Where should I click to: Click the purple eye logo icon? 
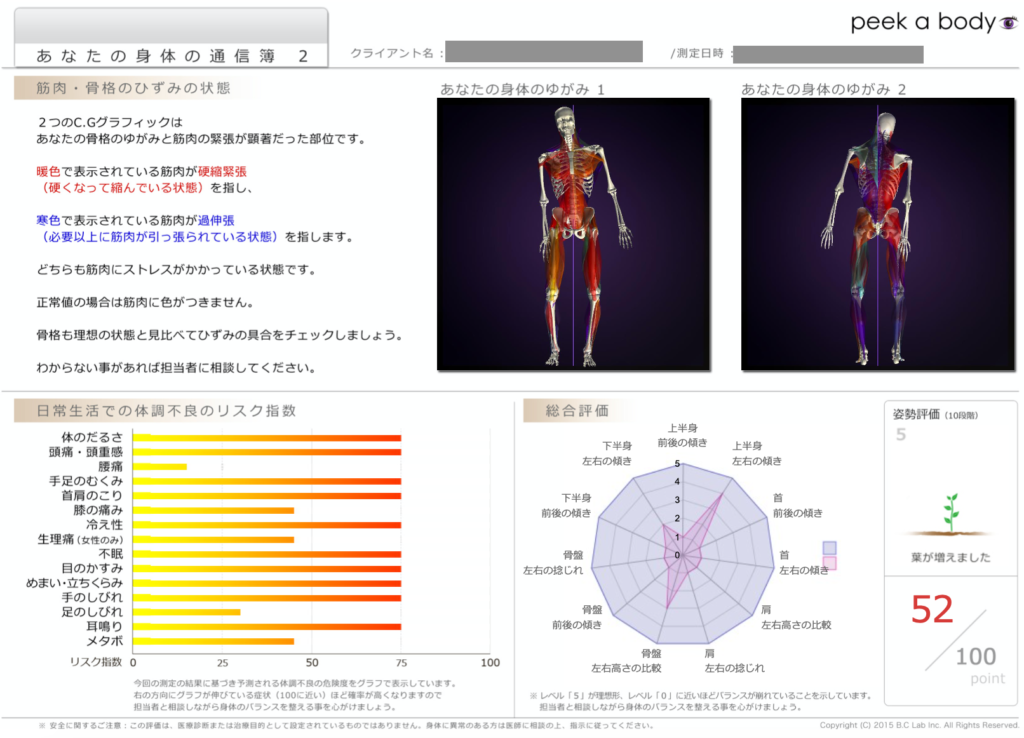(1008, 23)
